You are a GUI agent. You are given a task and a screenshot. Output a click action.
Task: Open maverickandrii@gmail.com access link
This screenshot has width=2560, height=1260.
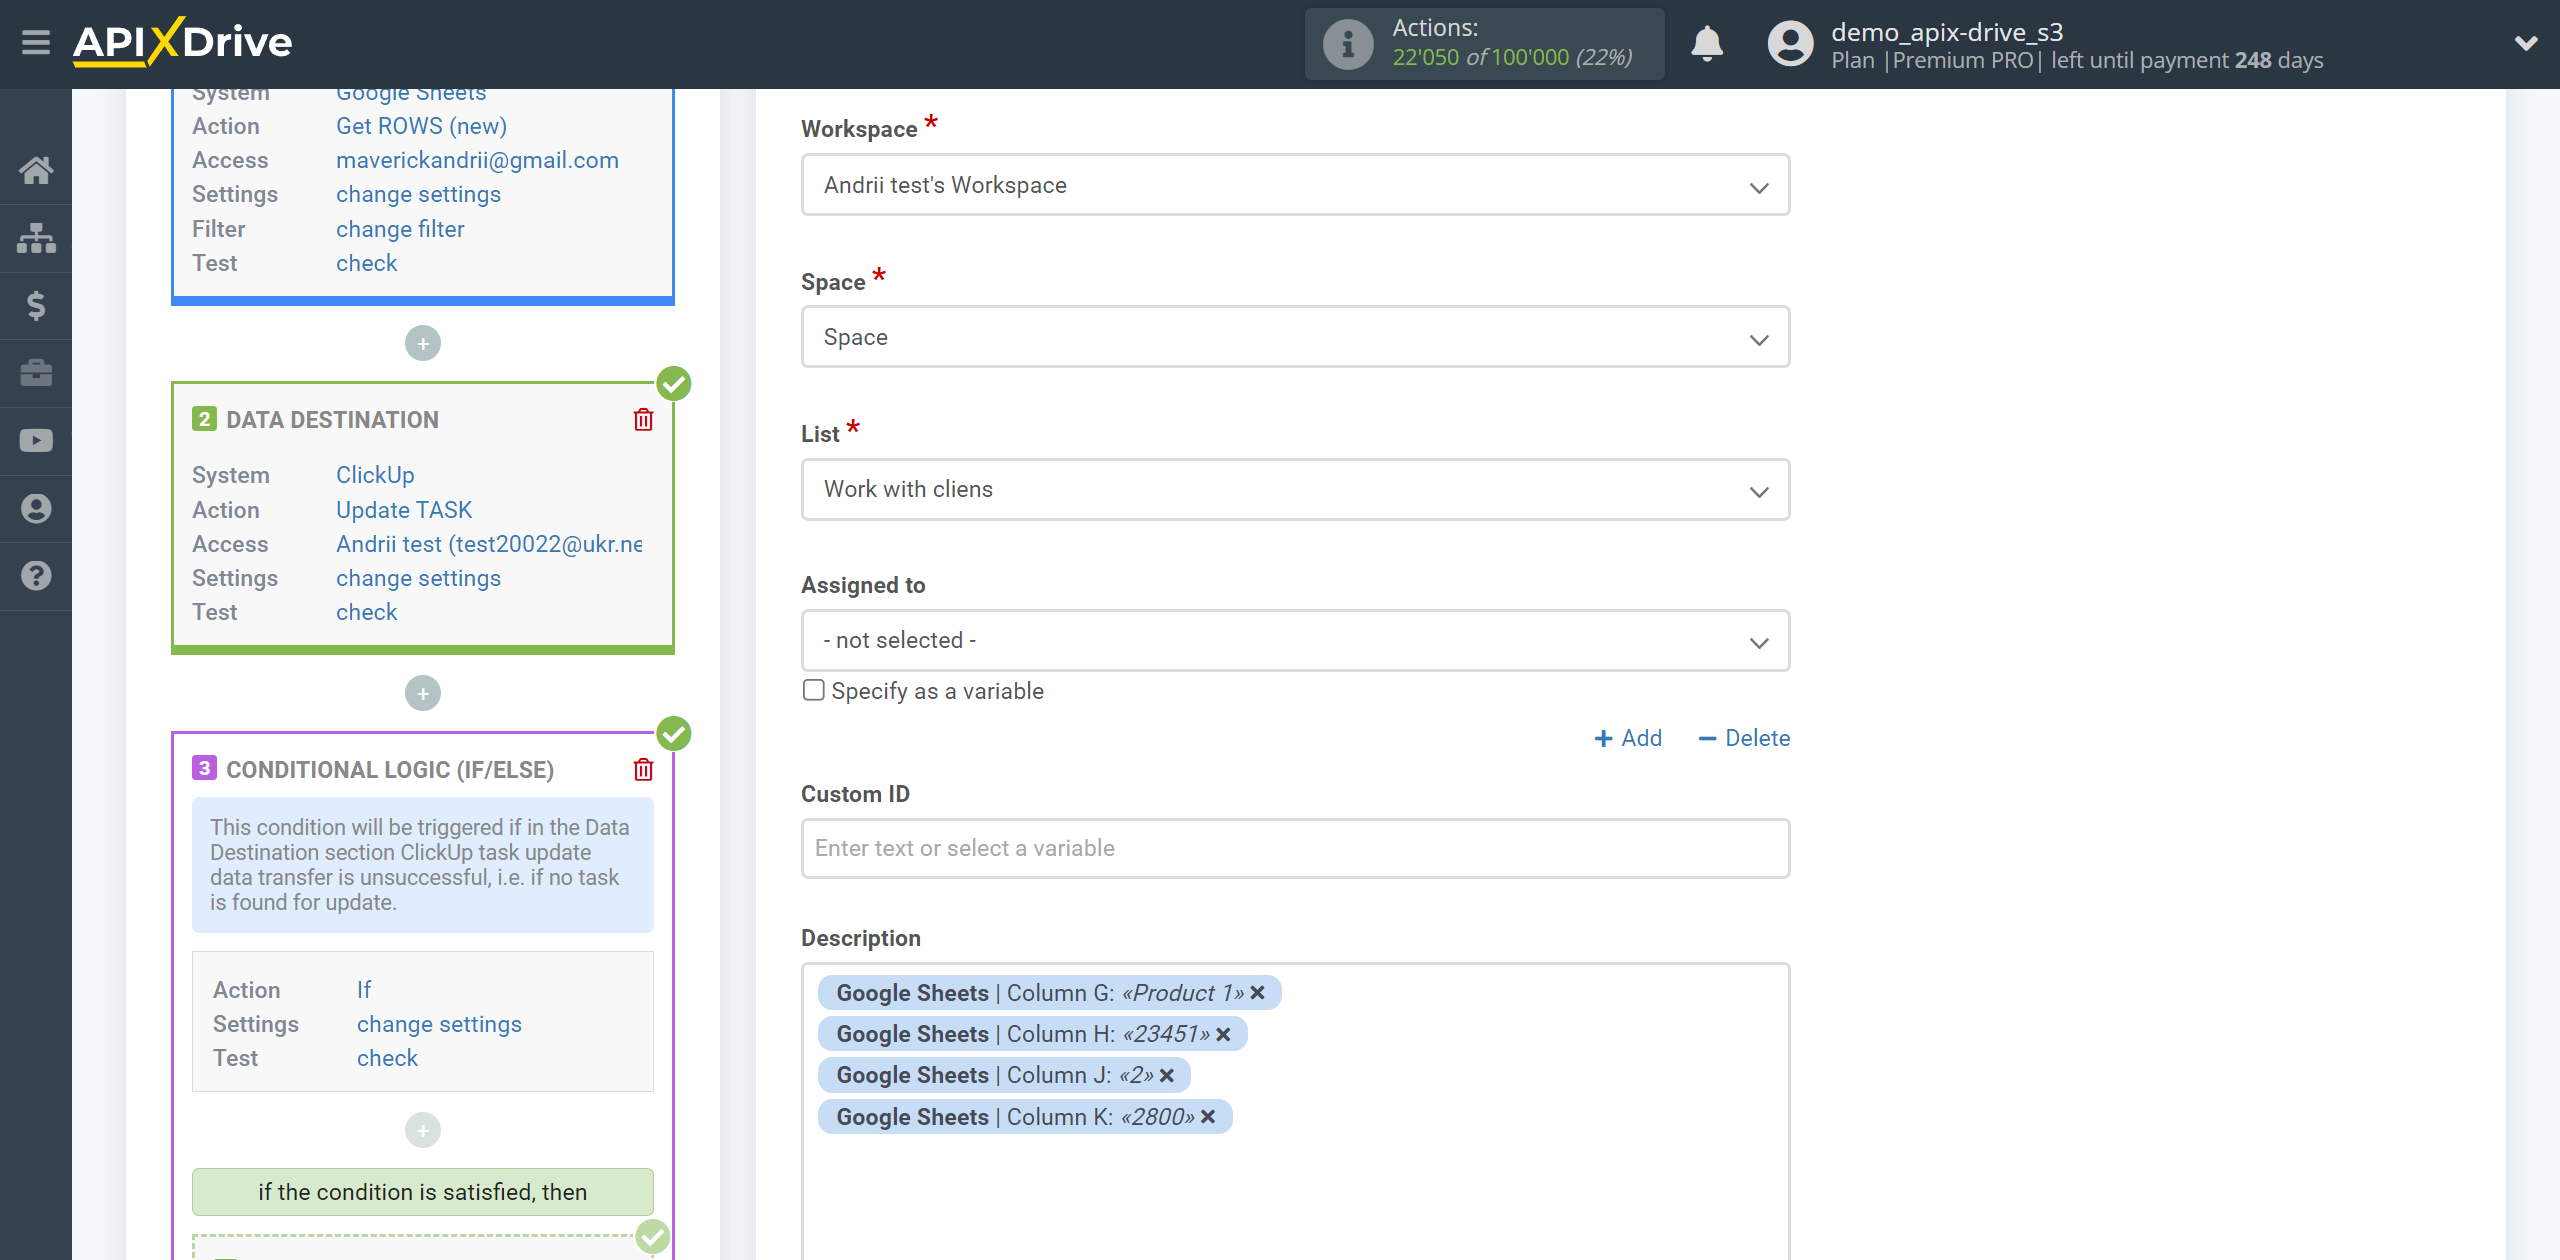click(x=477, y=160)
